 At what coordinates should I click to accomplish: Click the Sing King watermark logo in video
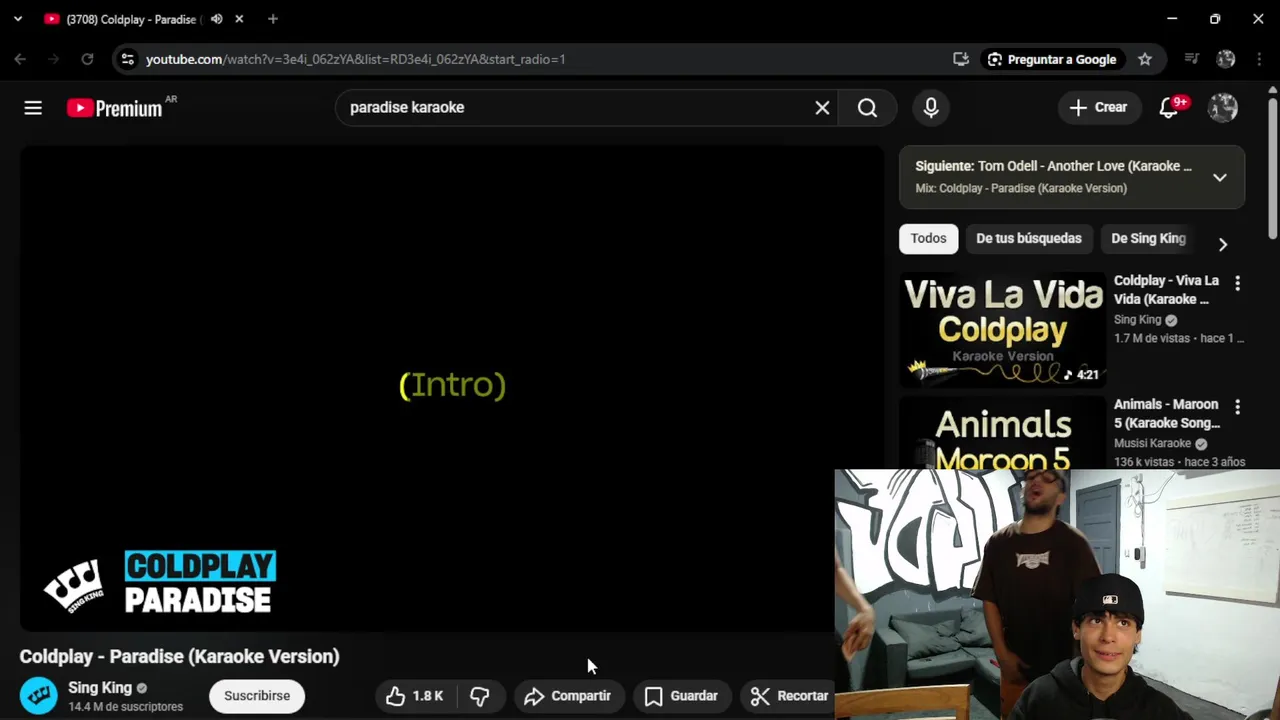[x=74, y=586]
